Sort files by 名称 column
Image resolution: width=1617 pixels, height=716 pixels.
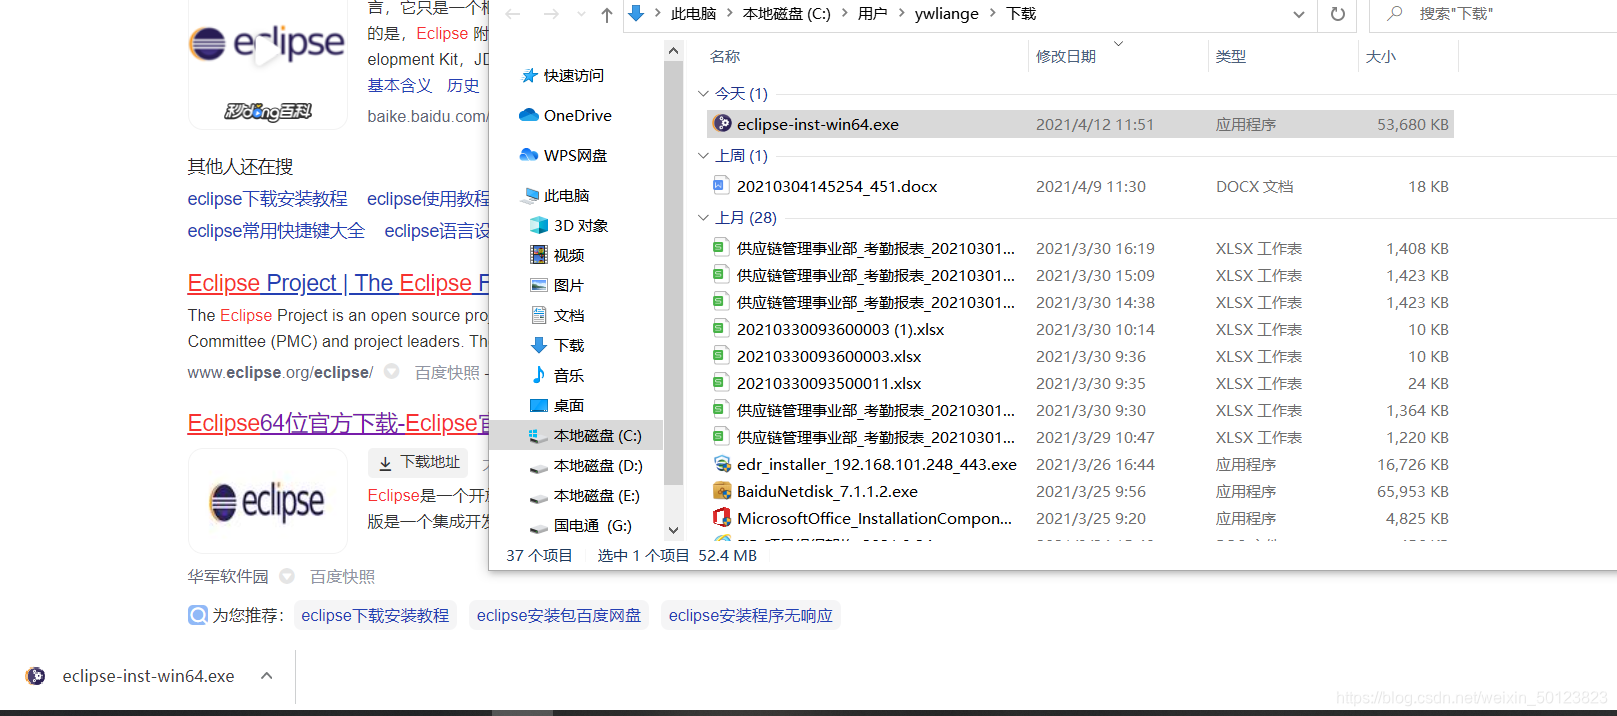[725, 57]
